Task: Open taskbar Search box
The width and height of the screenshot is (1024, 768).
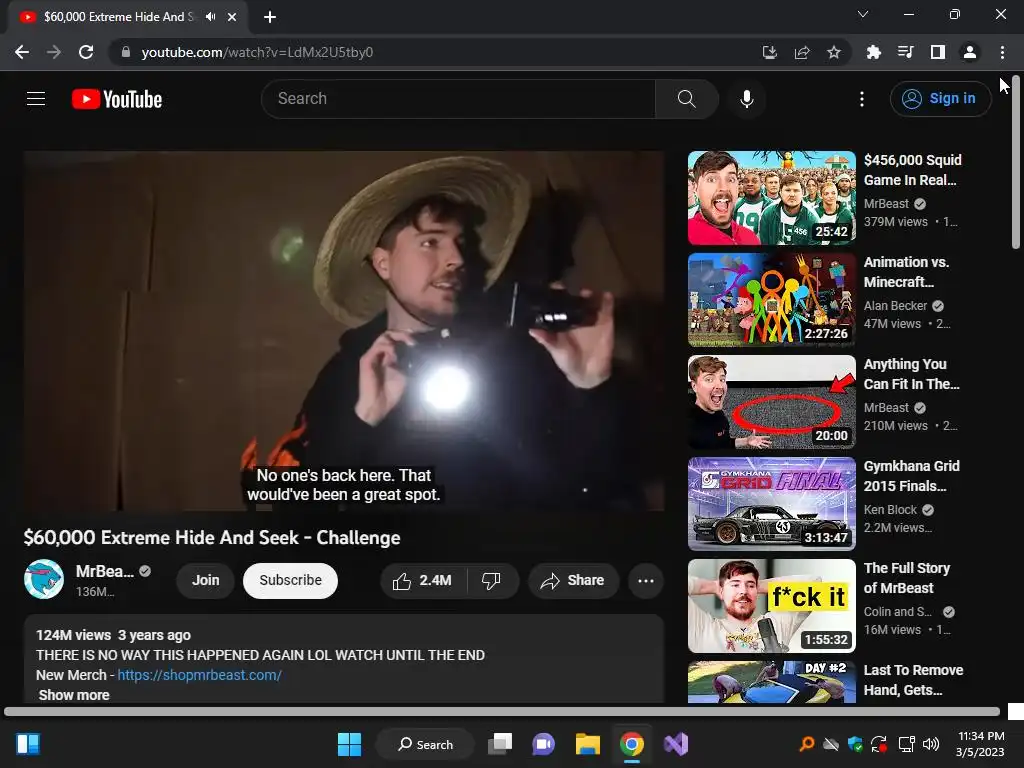Action: 425,744
